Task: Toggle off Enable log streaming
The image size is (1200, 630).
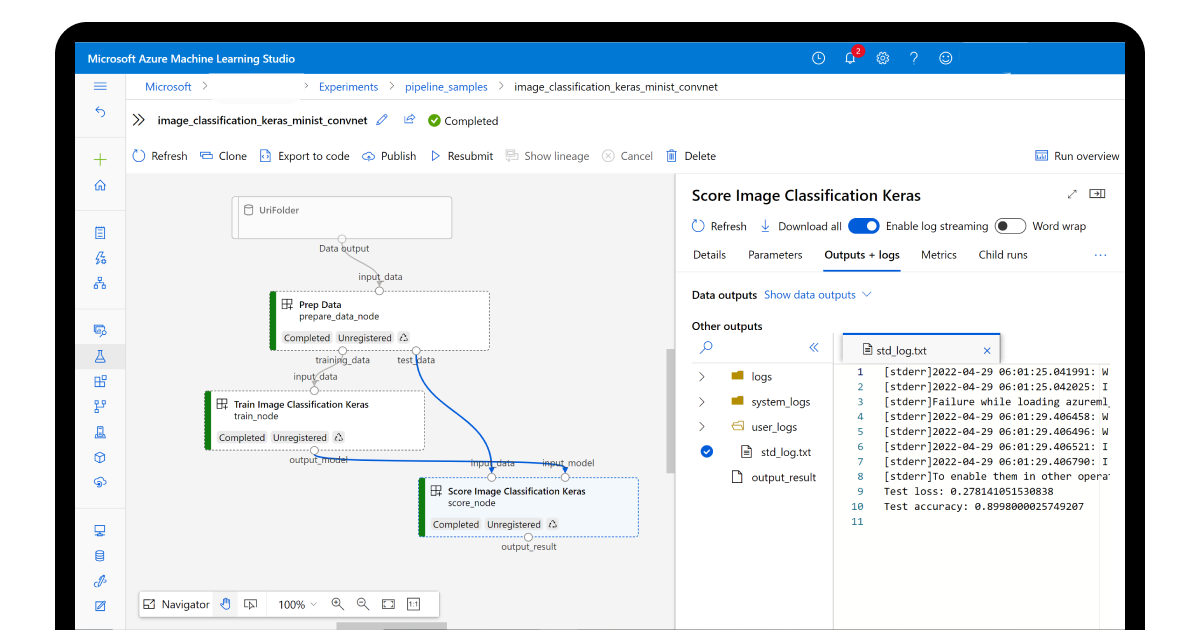Action: (x=864, y=226)
